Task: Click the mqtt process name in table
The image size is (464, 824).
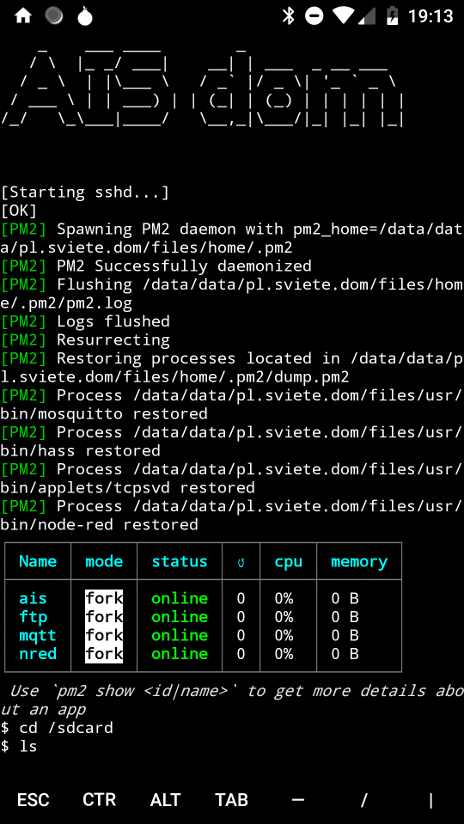Action: tap(38, 636)
